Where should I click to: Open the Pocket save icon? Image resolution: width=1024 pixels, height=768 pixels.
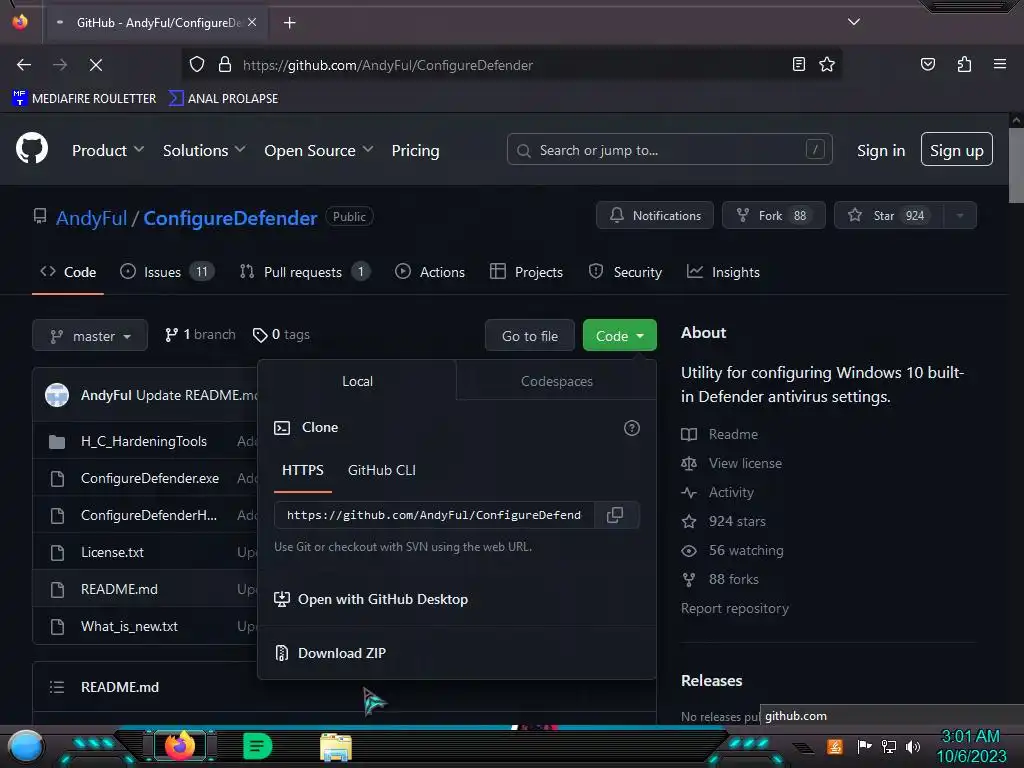click(x=928, y=64)
